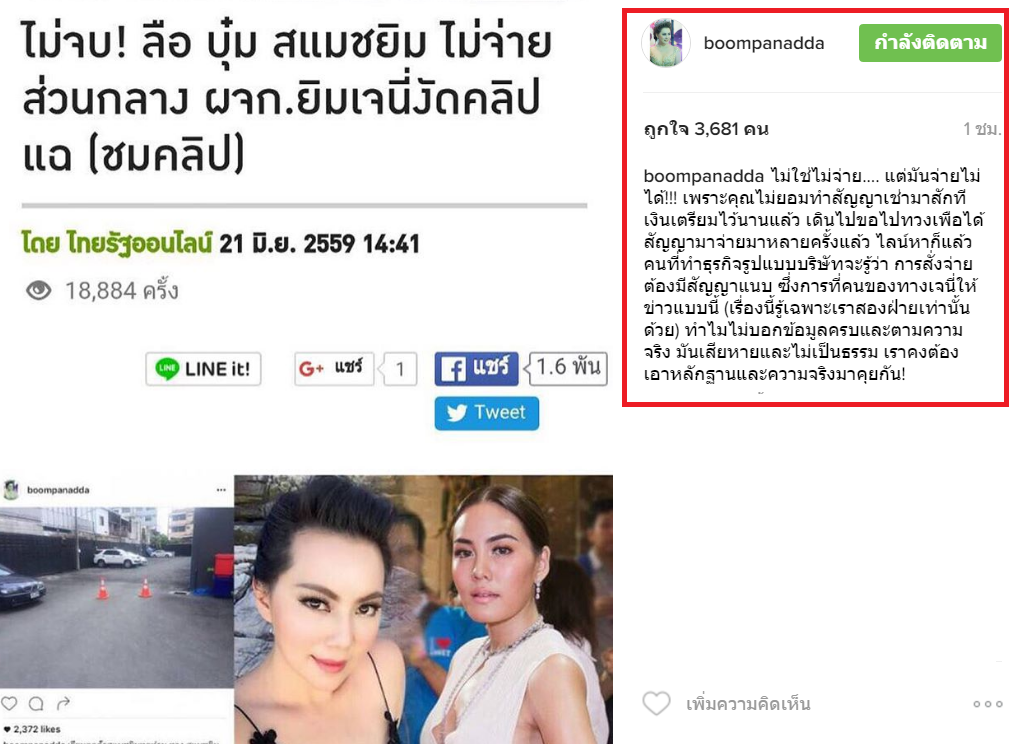
Task: Click the Tweet button
Action: click(x=487, y=413)
